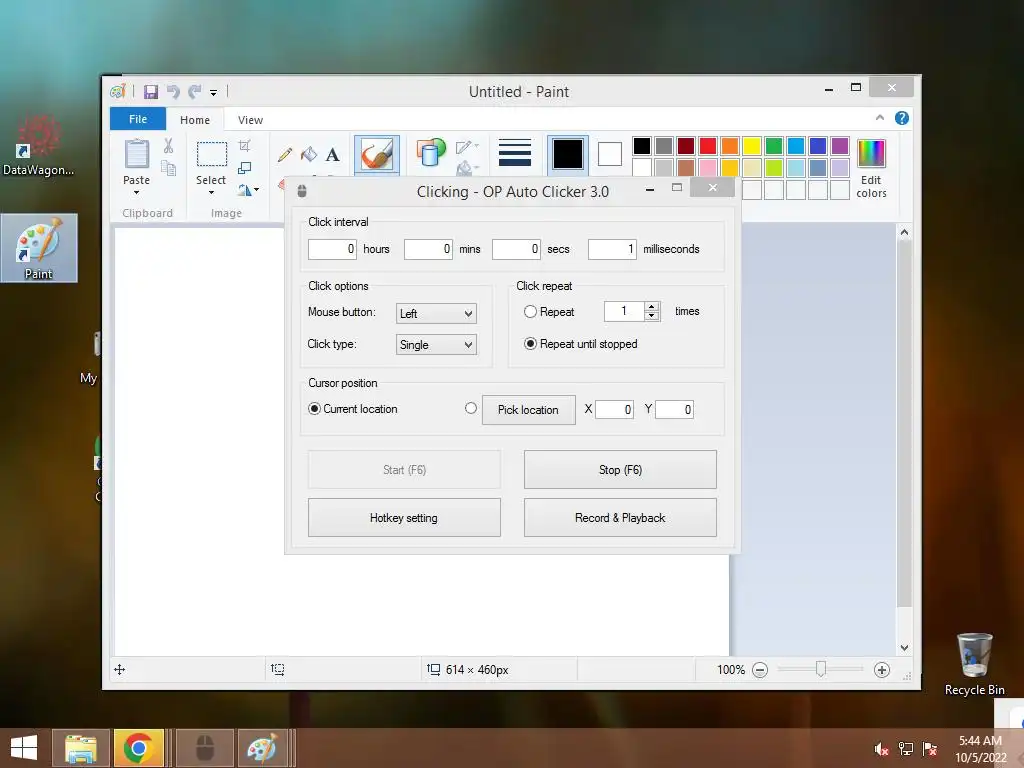Click the hours field in Click interval

332,249
